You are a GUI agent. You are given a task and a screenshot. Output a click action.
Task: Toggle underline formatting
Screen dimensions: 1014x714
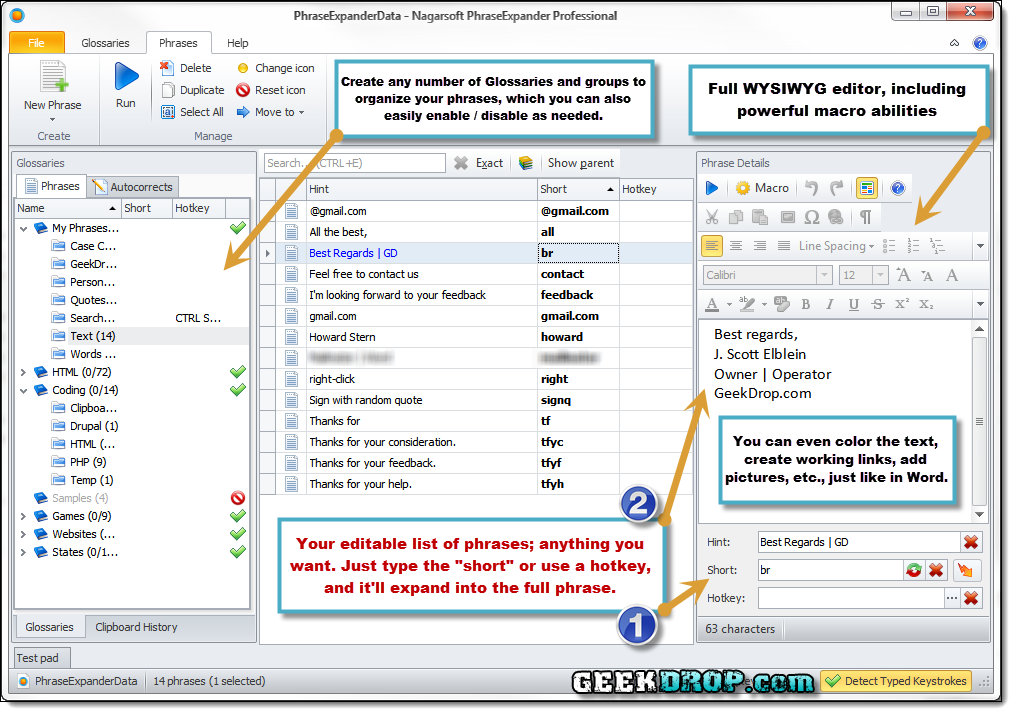click(854, 304)
